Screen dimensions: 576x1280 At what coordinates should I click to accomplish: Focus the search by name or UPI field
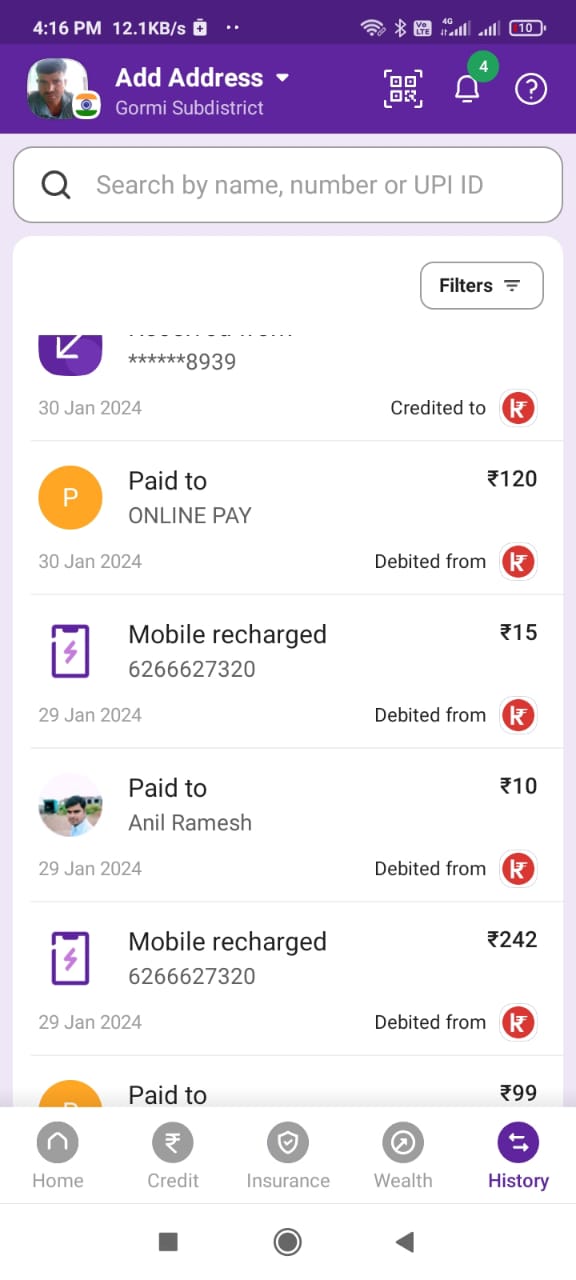click(x=288, y=185)
